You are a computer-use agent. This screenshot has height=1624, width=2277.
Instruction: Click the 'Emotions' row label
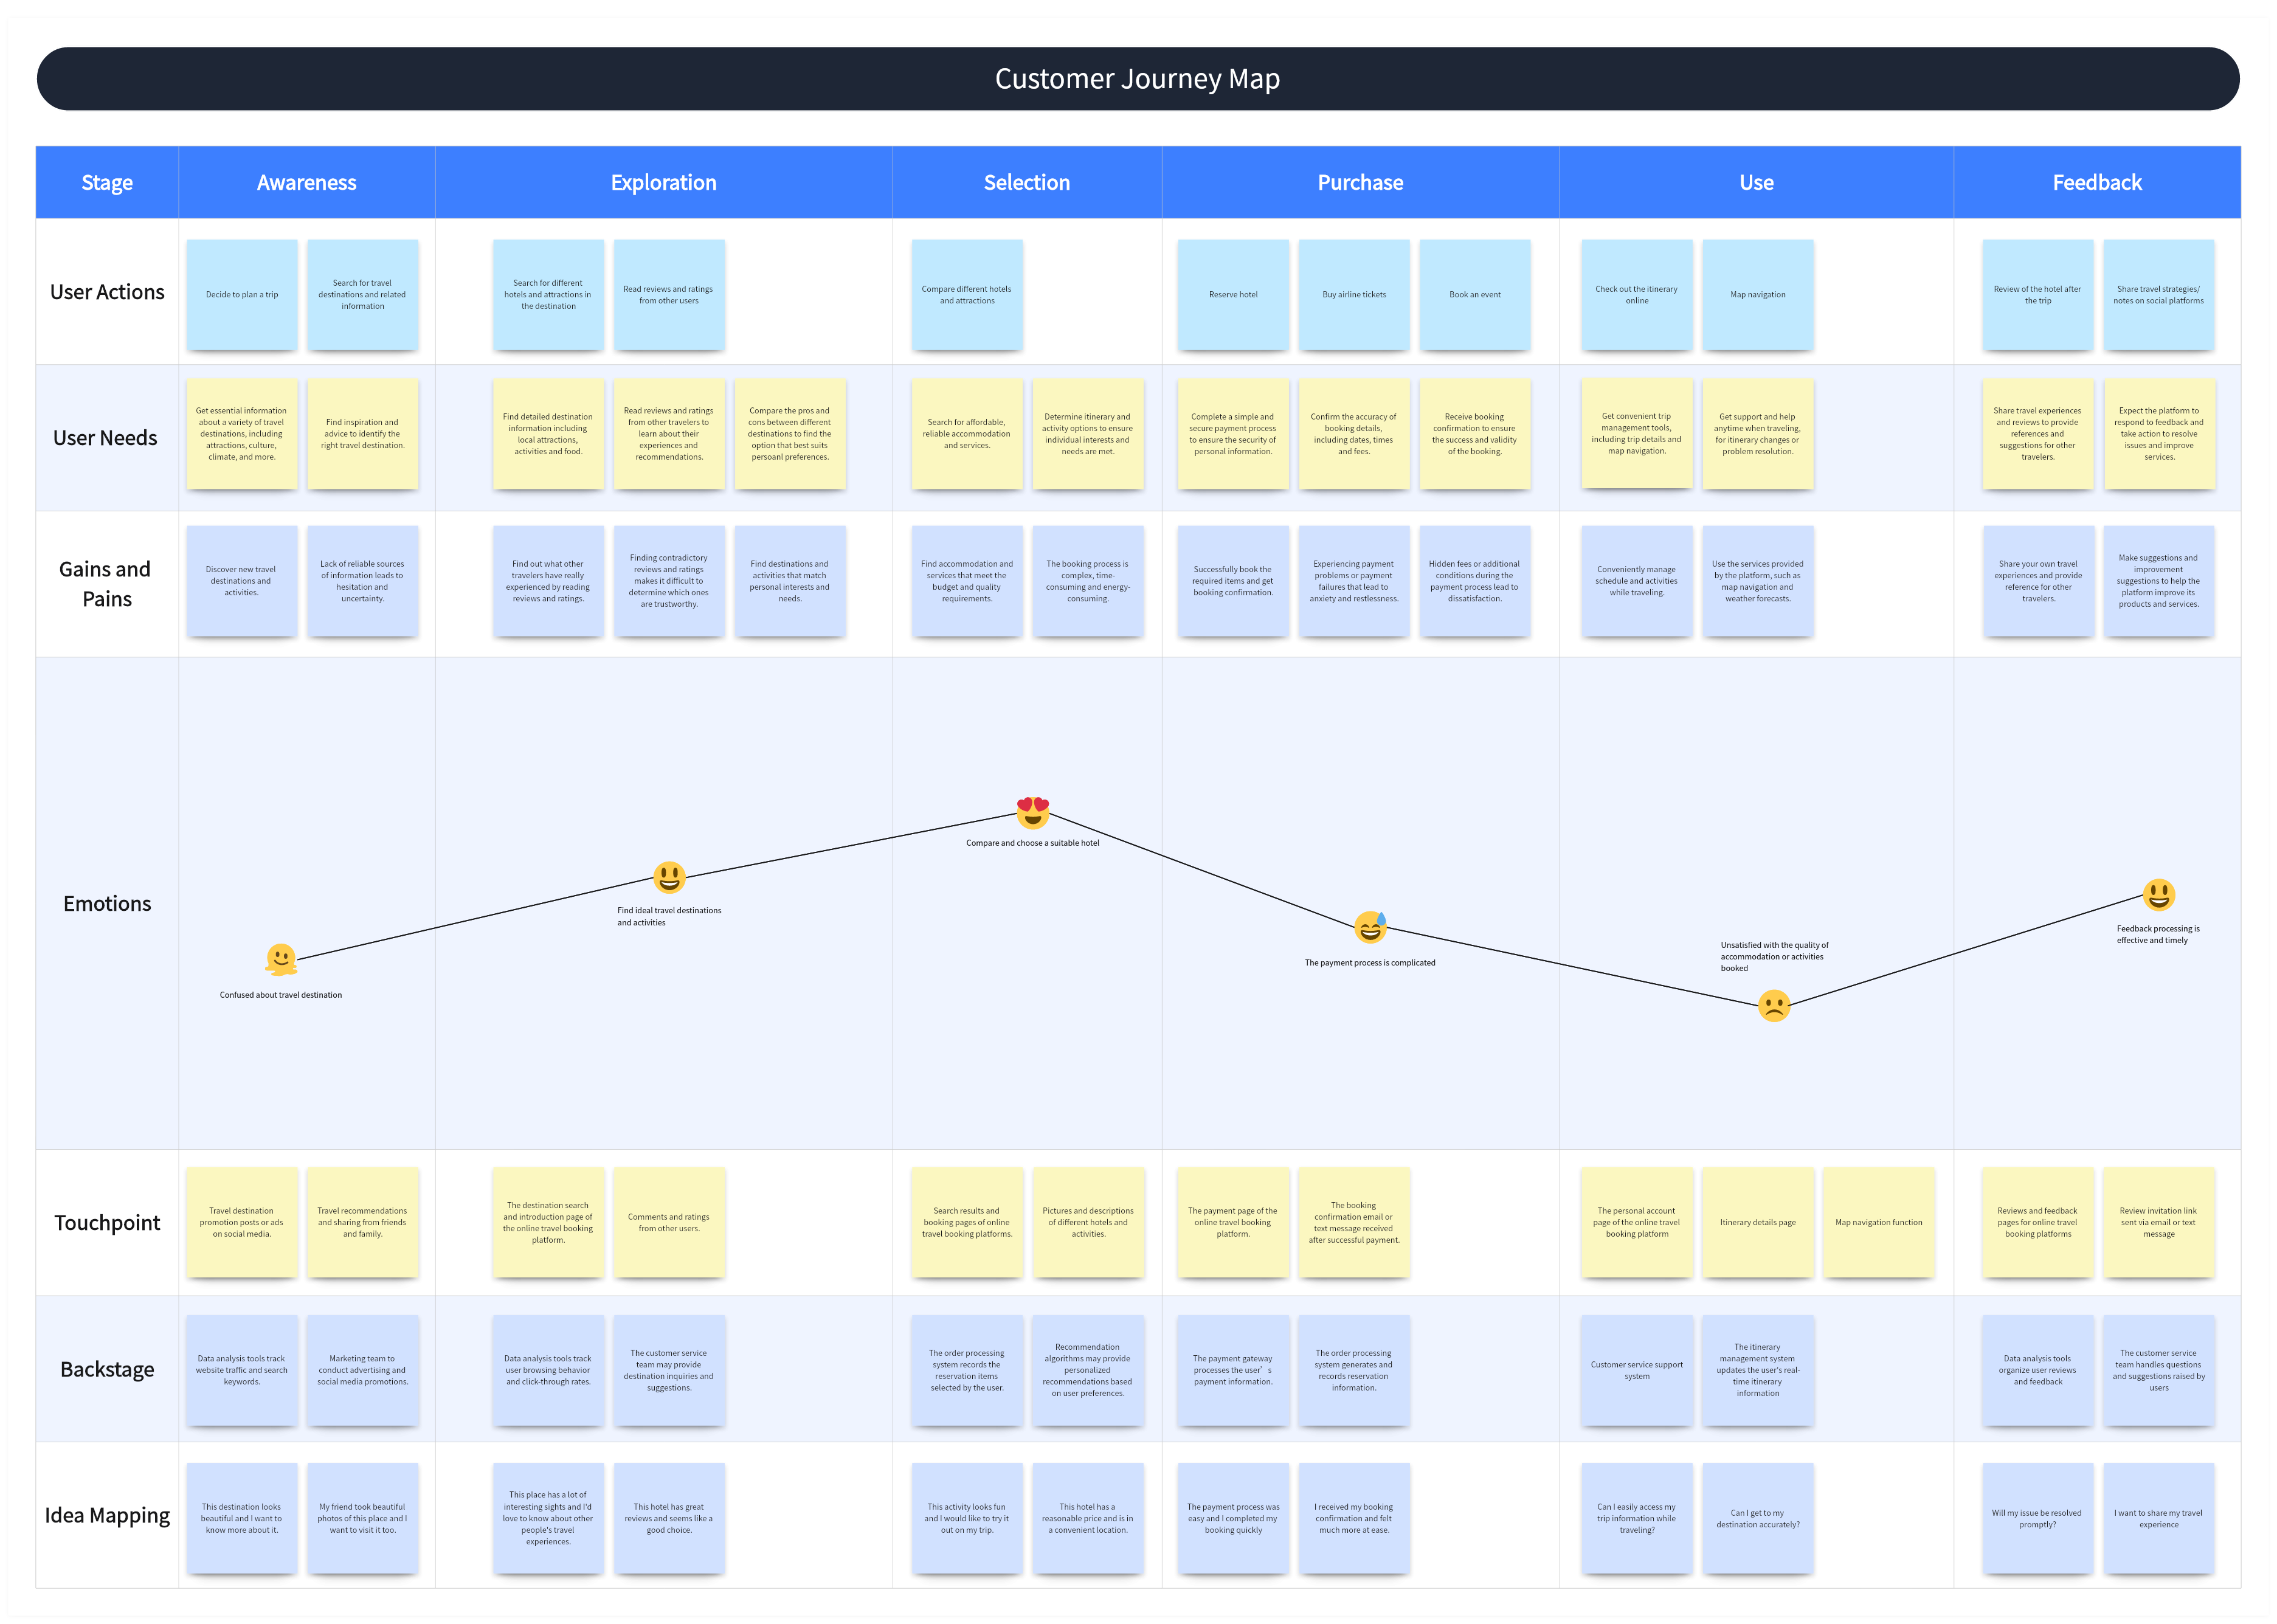(x=107, y=904)
